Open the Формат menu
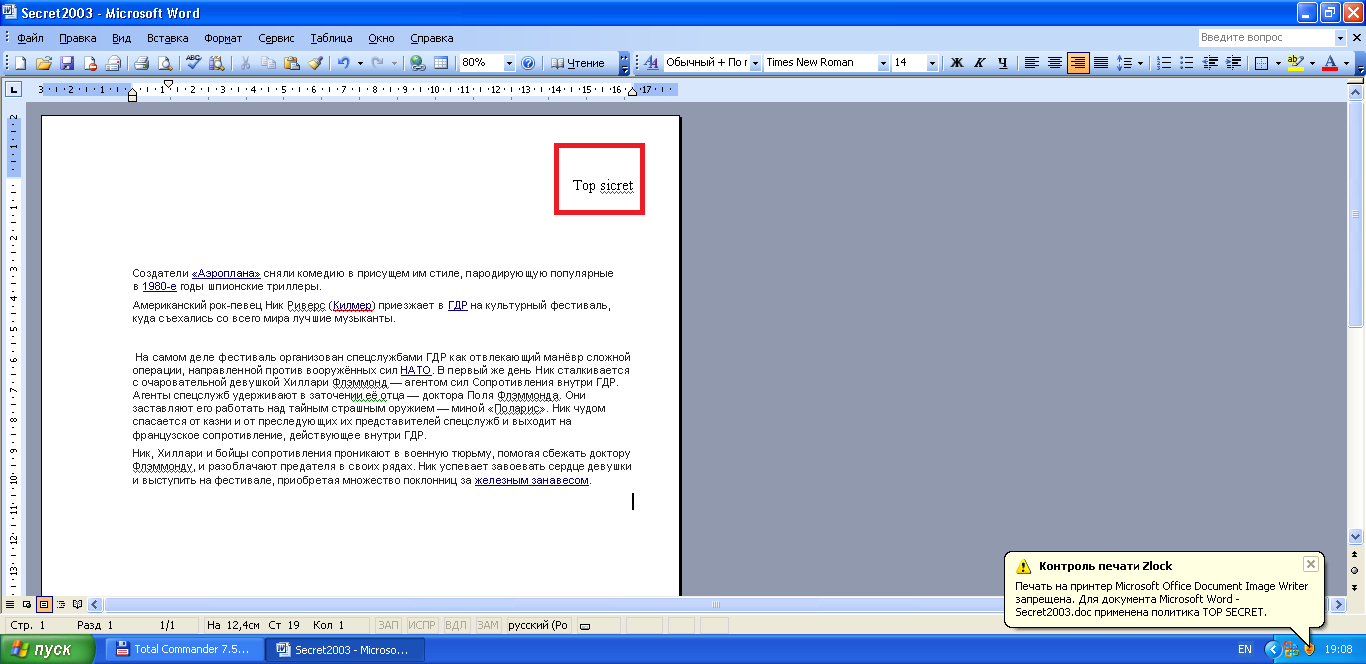Viewport: 1366px width, 664px height. [222, 38]
